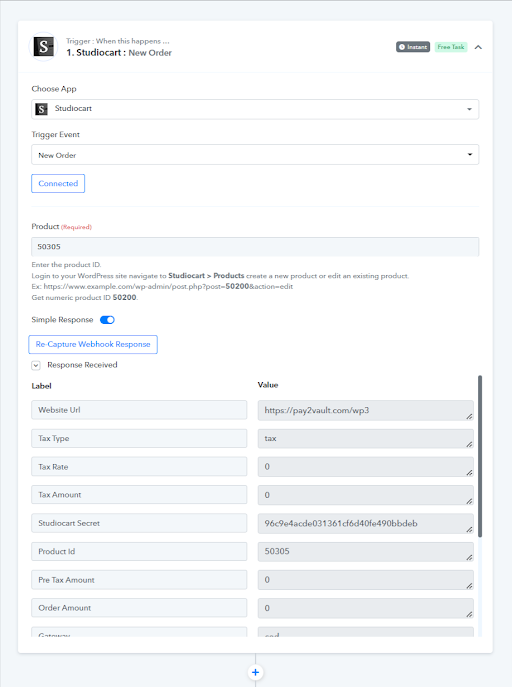Click the Product Id value field

366,552
